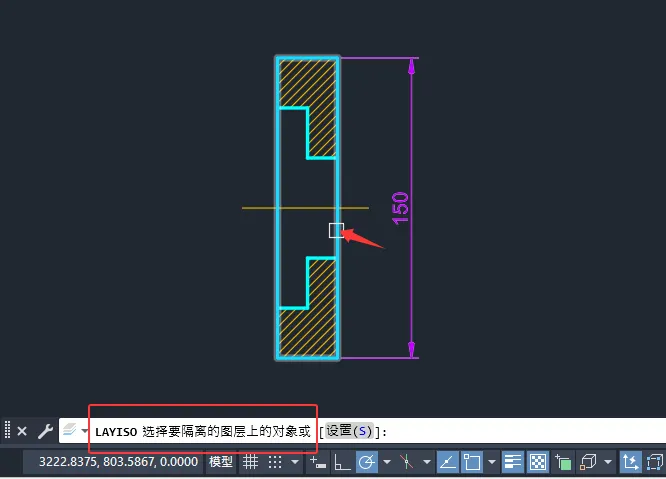Expand recent commands dropdown arrow
The image size is (666, 479).
click(x=84, y=431)
